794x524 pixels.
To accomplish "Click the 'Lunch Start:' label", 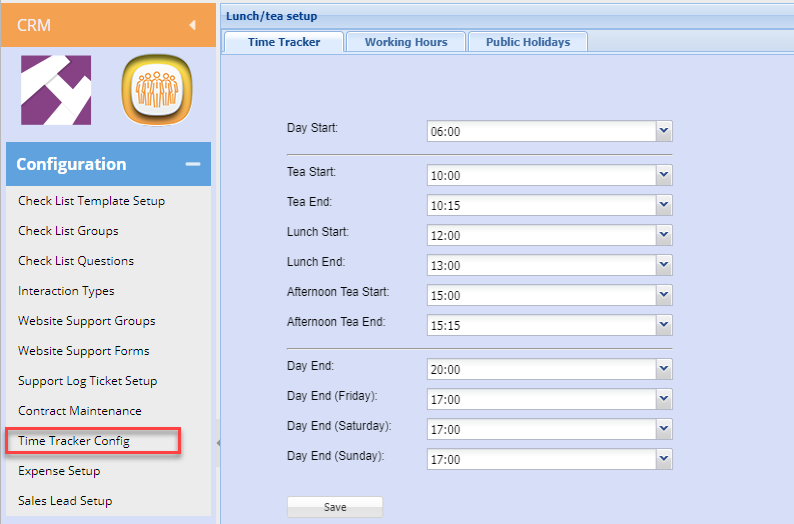I will tap(317, 232).
